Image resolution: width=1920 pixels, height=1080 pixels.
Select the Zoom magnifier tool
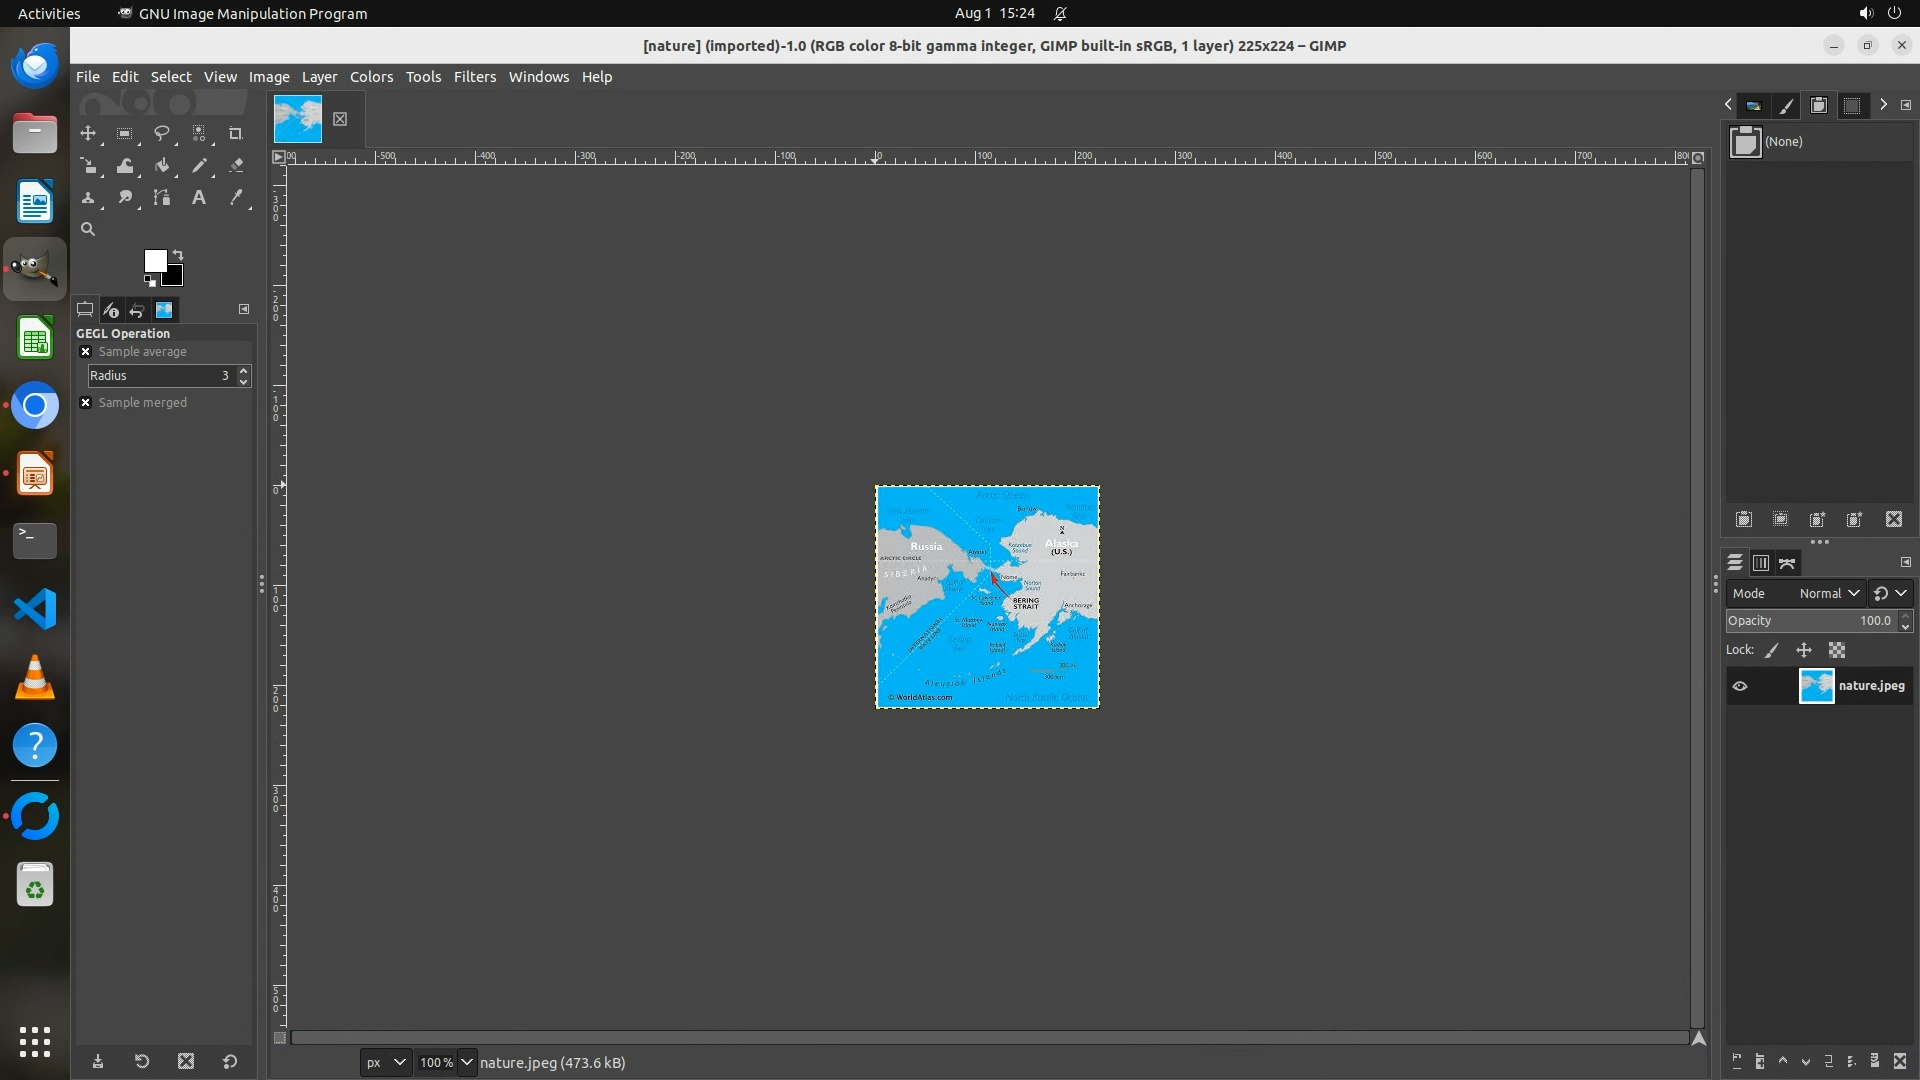pyautogui.click(x=88, y=230)
